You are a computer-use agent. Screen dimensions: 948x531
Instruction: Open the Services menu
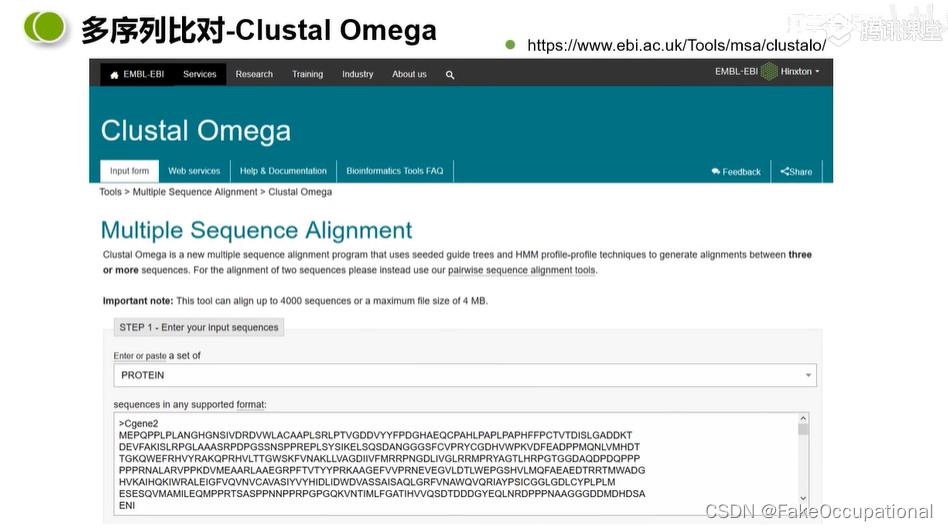click(x=200, y=74)
